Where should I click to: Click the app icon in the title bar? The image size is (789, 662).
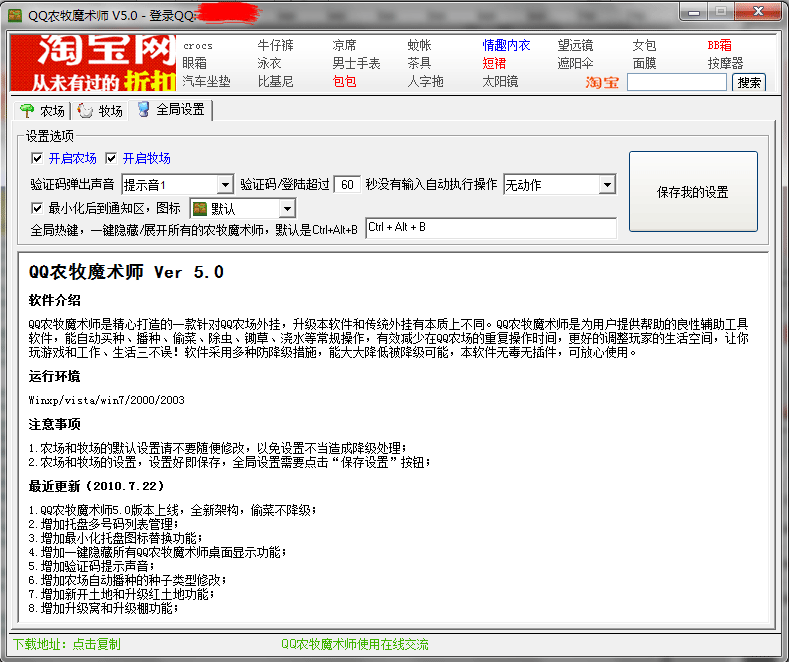(x=16, y=15)
